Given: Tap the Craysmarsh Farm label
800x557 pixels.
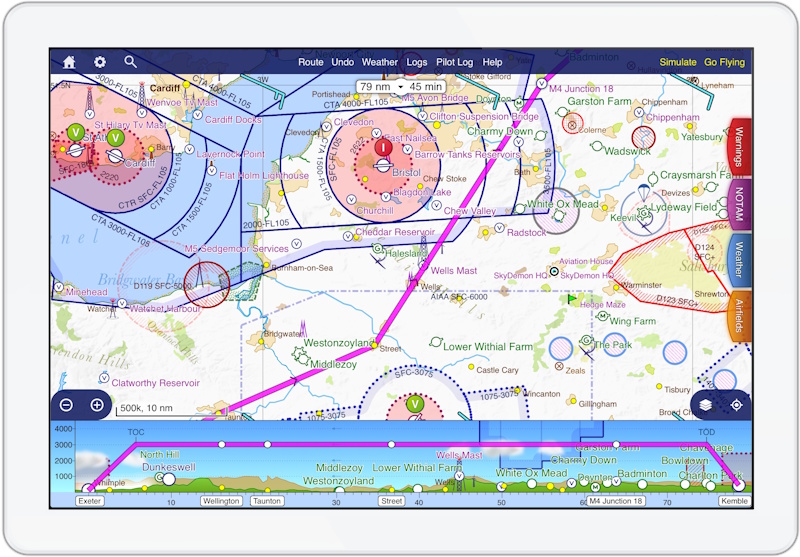Looking at the screenshot, I should (x=697, y=175).
